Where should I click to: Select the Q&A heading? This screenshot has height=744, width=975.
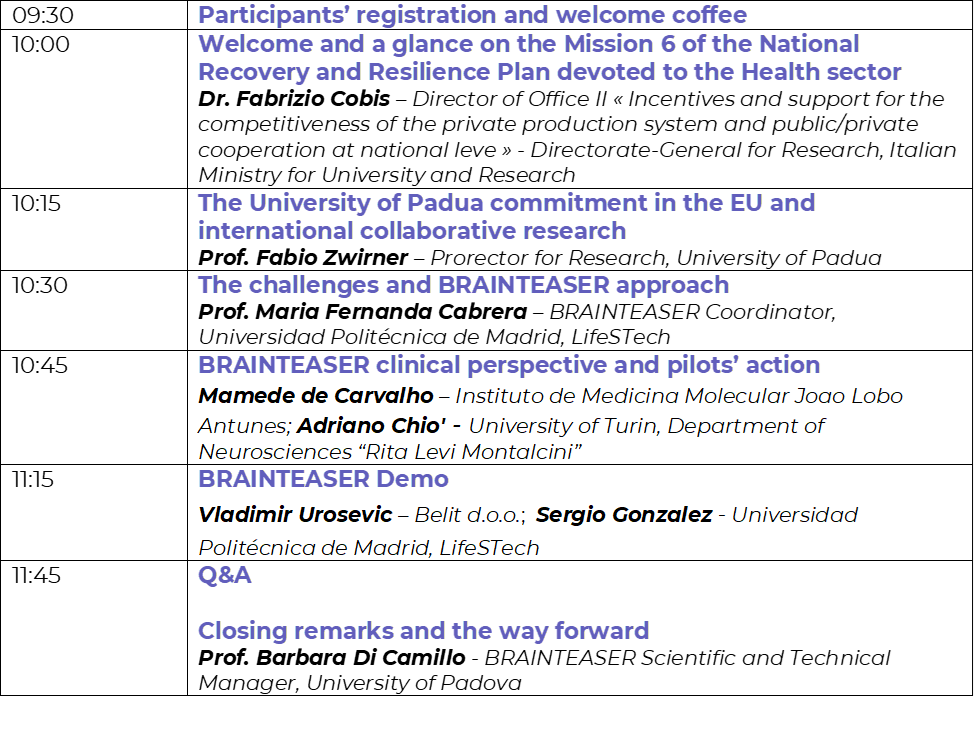click(224, 576)
